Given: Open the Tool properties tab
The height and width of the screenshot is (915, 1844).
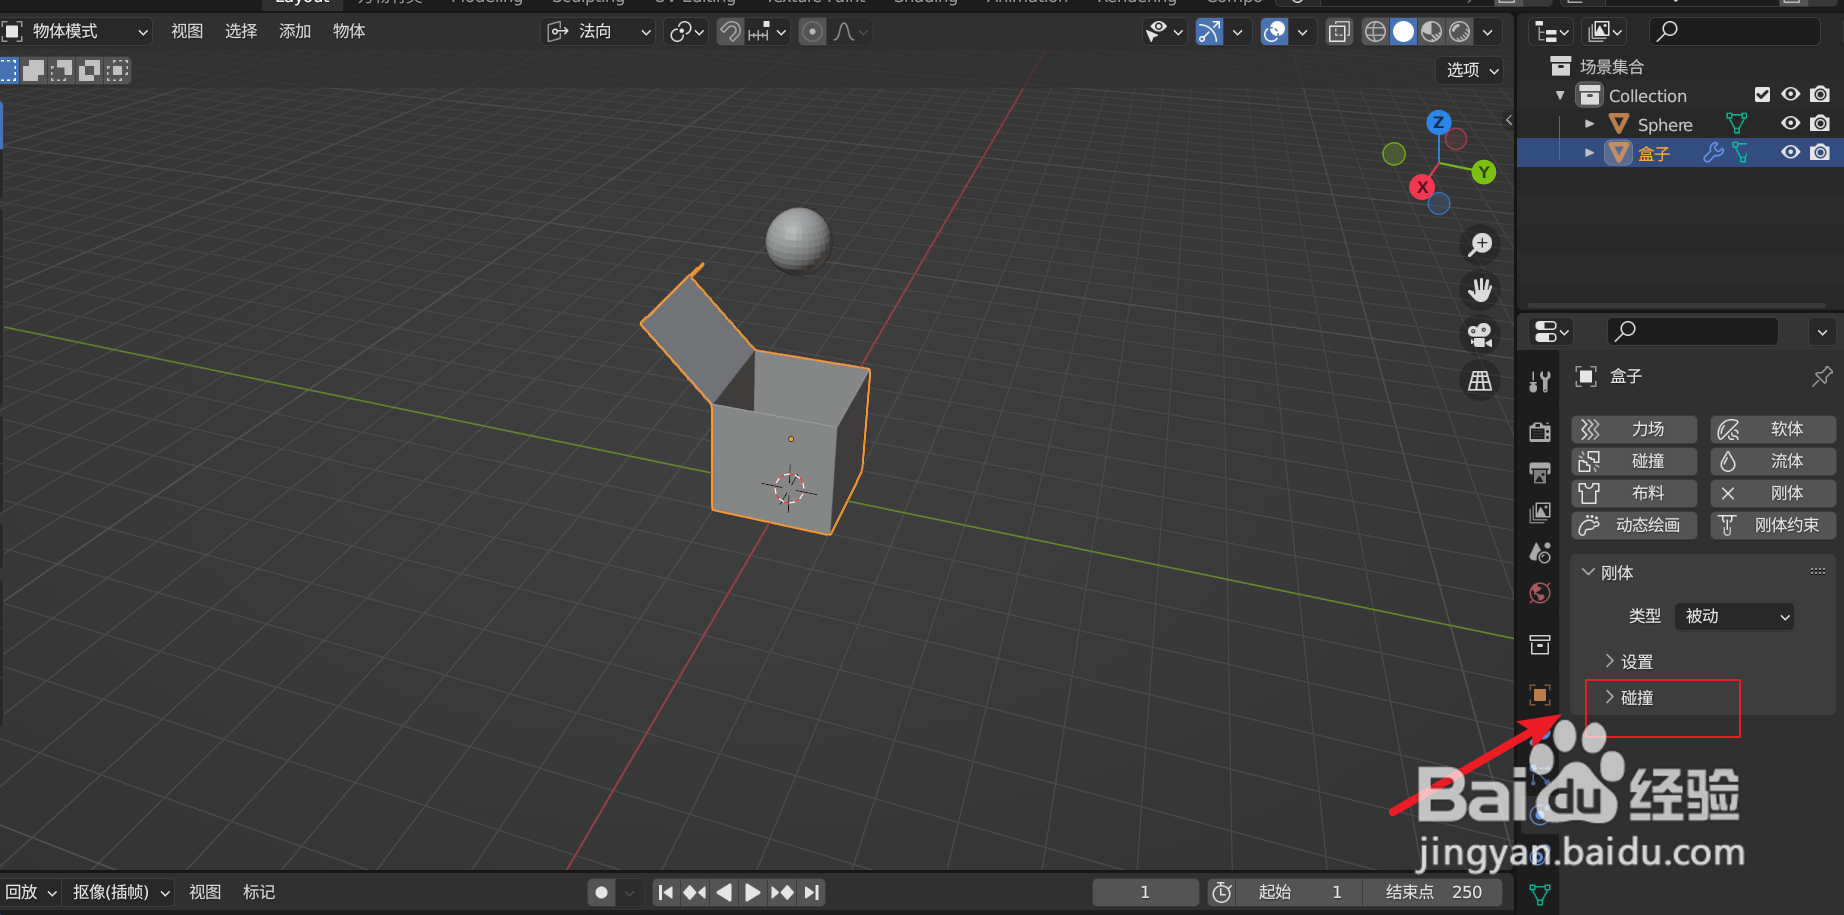Looking at the screenshot, I should click(1540, 381).
